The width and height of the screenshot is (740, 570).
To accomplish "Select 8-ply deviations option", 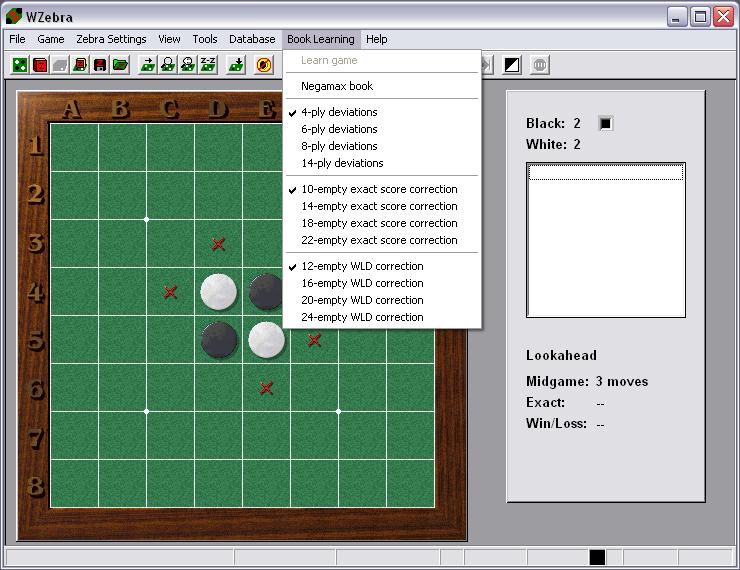I will [382, 146].
